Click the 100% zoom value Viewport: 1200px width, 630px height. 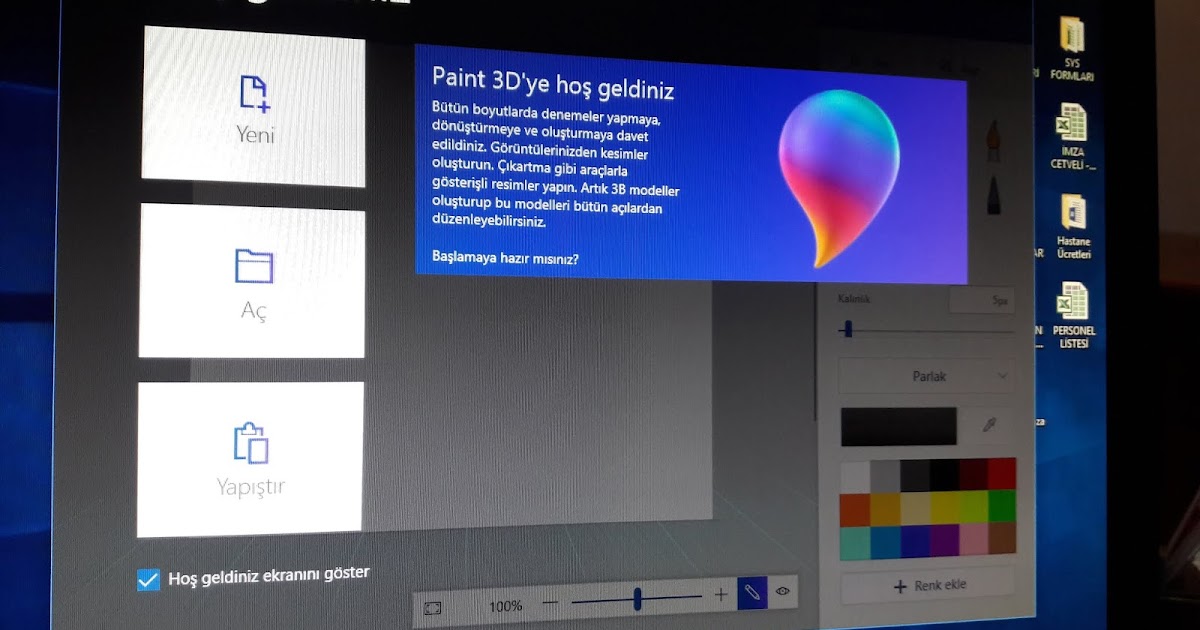[x=505, y=606]
